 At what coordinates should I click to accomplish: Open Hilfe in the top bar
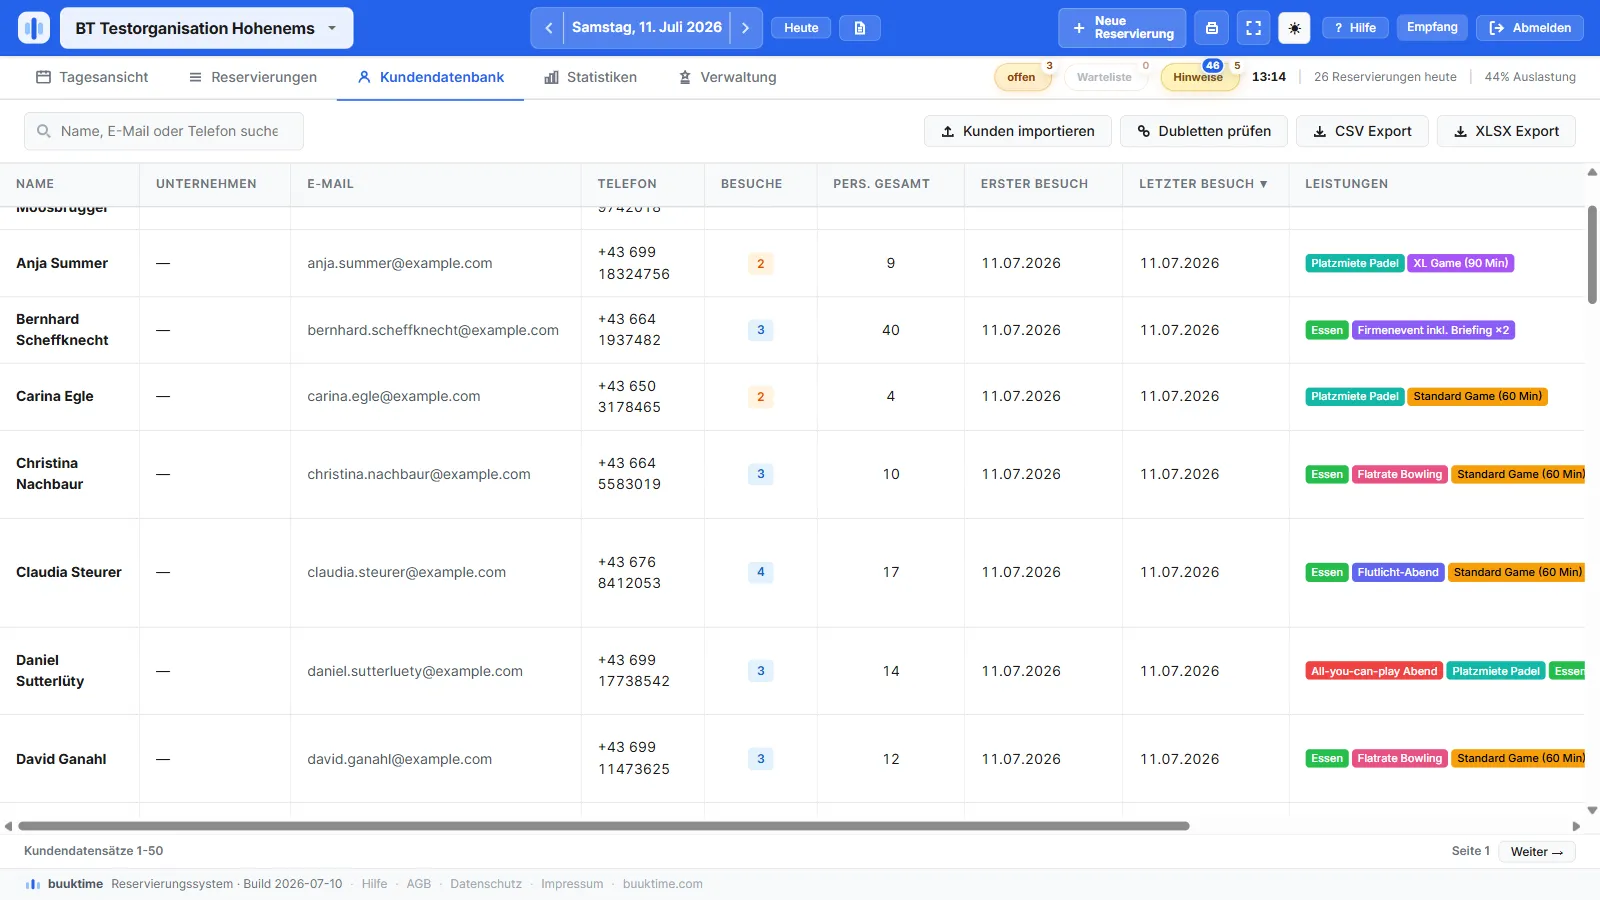1355,28
